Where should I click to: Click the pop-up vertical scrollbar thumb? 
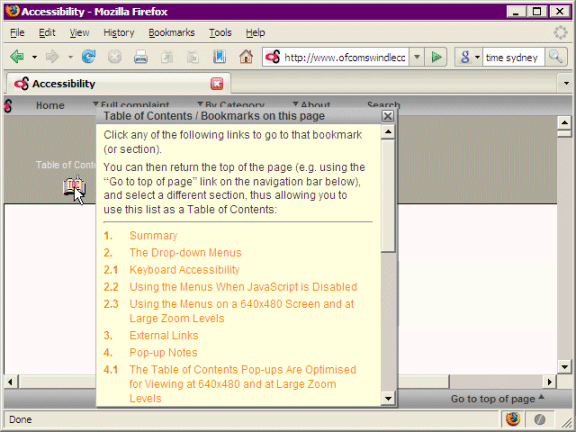tap(388, 195)
